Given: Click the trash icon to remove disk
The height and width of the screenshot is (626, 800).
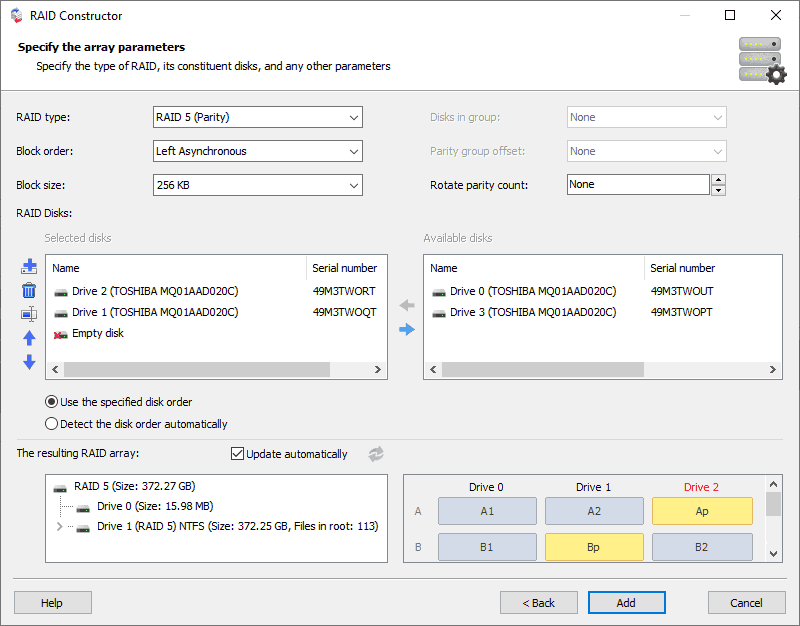Looking at the screenshot, I should tap(29, 290).
